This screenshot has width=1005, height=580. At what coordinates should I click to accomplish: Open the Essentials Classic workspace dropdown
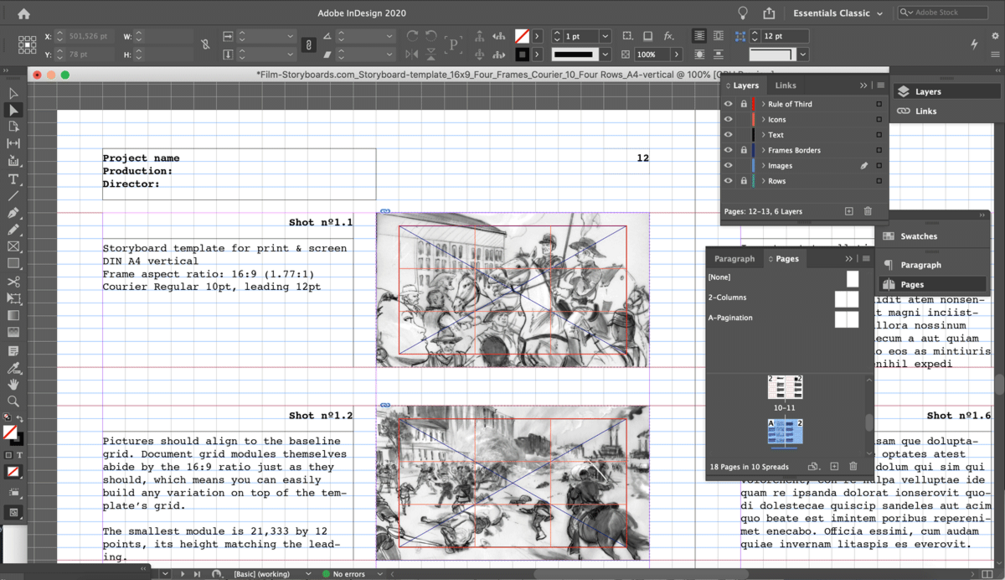838,14
